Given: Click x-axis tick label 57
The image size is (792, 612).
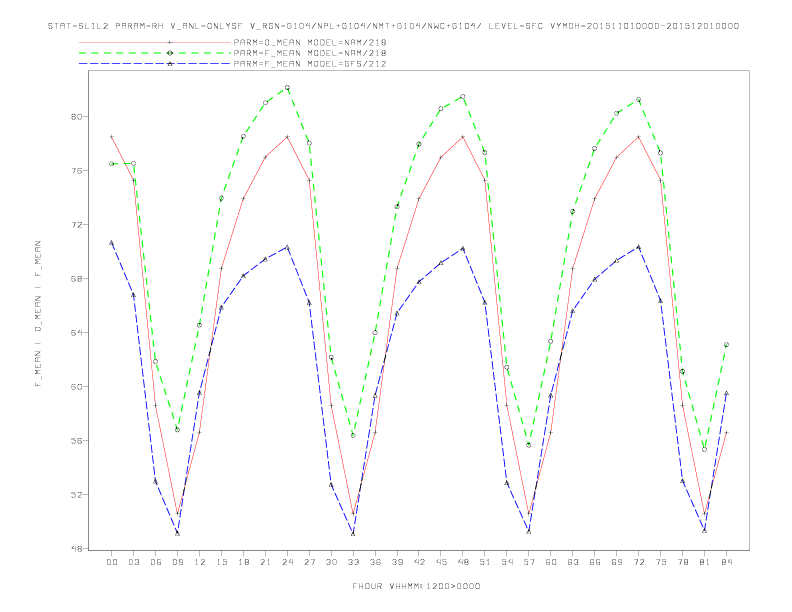Looking at the screenshot, I should [x=529, y=562].
